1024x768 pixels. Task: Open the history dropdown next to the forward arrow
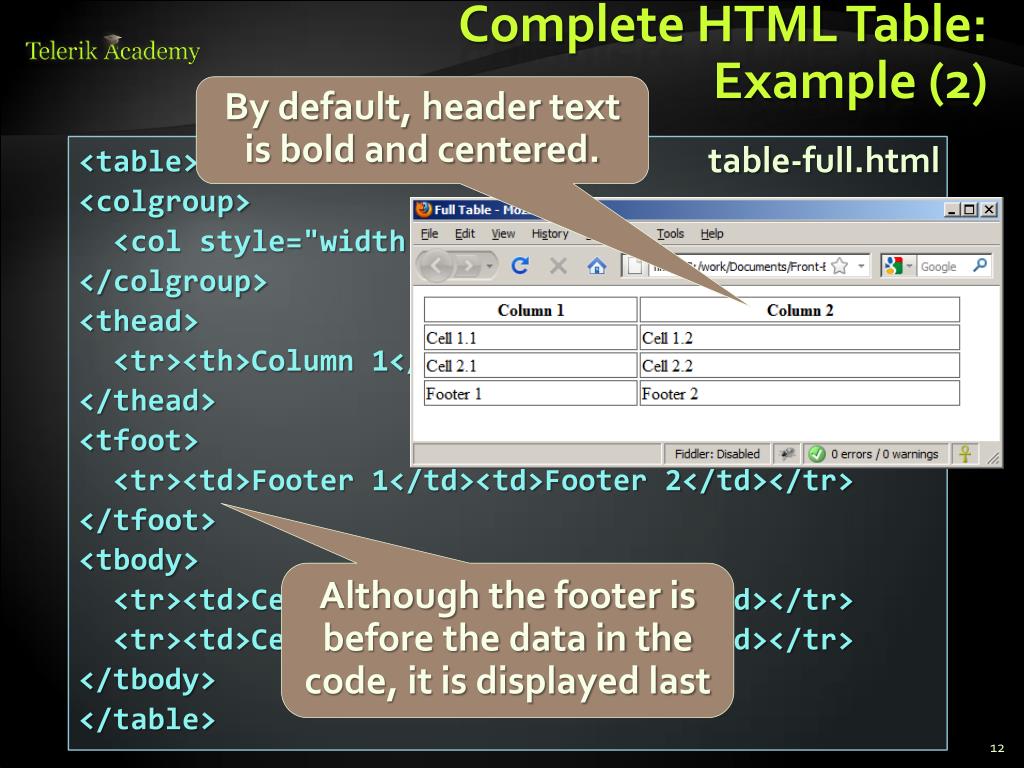pos(489,266)
